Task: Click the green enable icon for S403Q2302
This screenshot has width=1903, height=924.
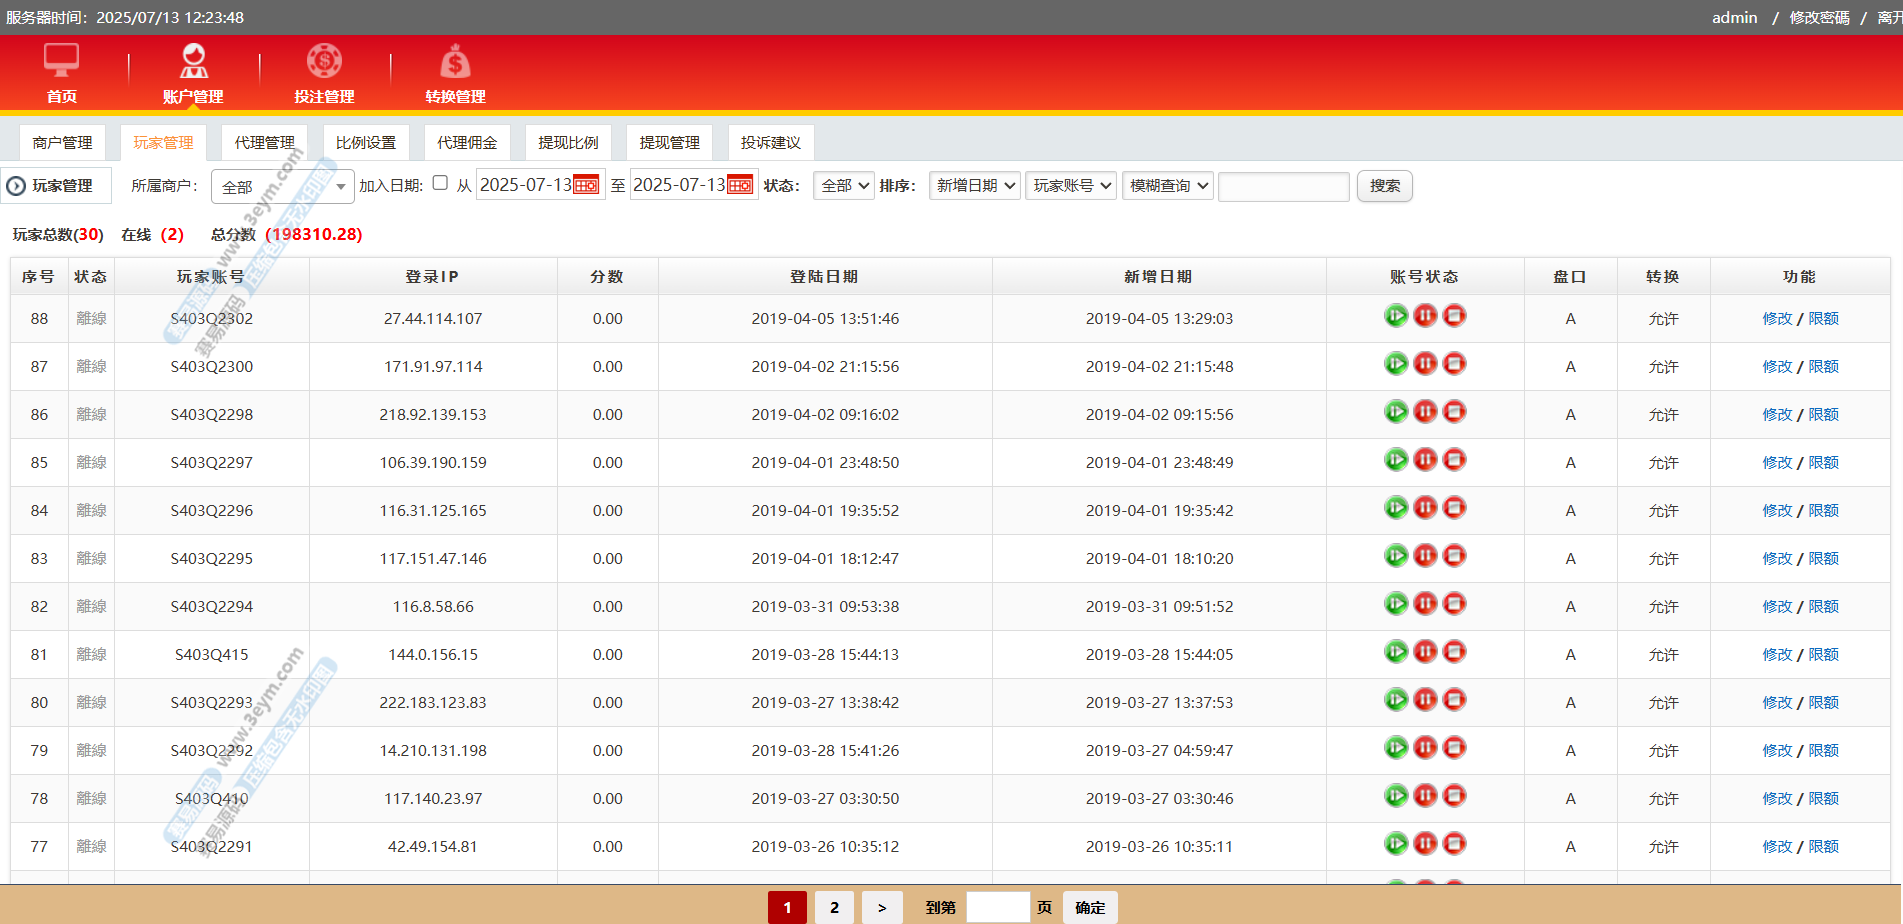Action: tap(1396, 316)
